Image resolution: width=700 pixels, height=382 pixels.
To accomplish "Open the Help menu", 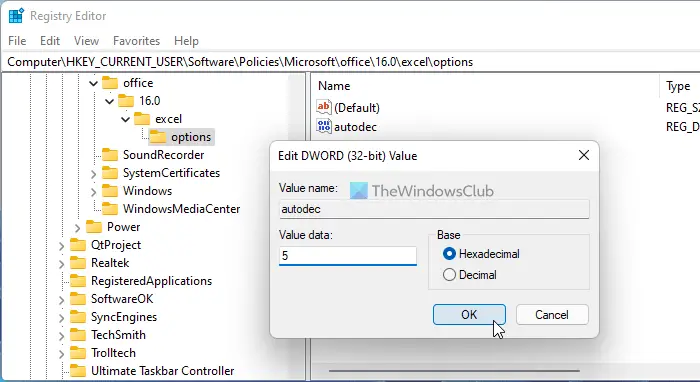I will (186, 41).
